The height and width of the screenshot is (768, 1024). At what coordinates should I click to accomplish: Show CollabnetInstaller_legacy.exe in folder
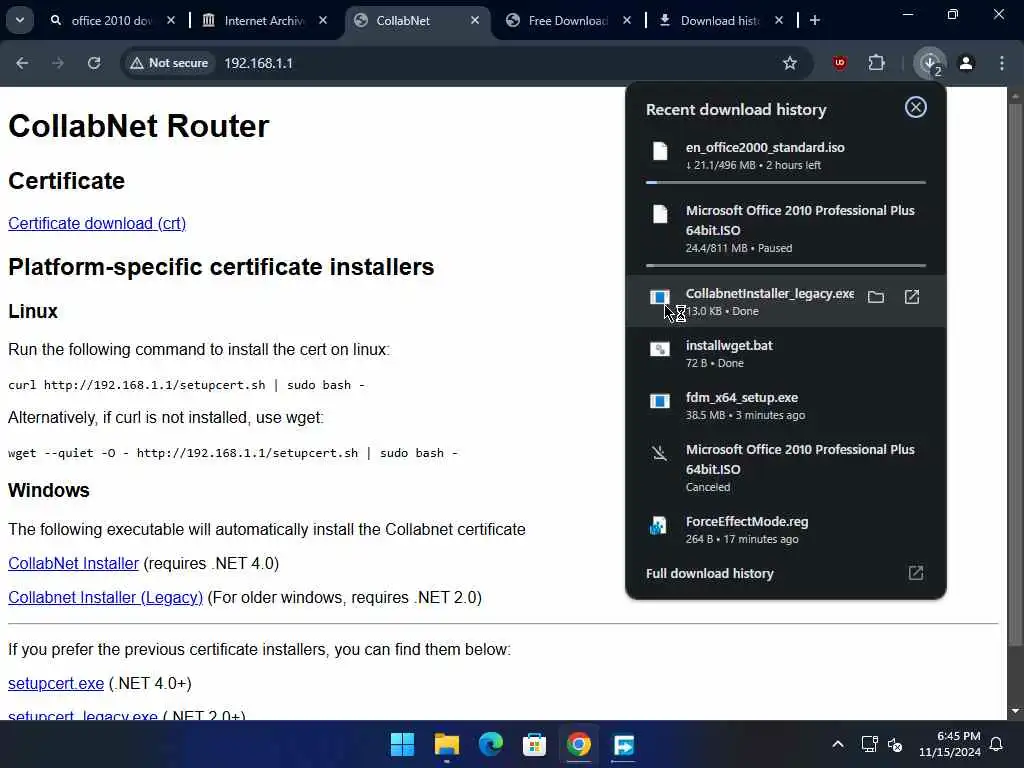(x=876, y=298)
